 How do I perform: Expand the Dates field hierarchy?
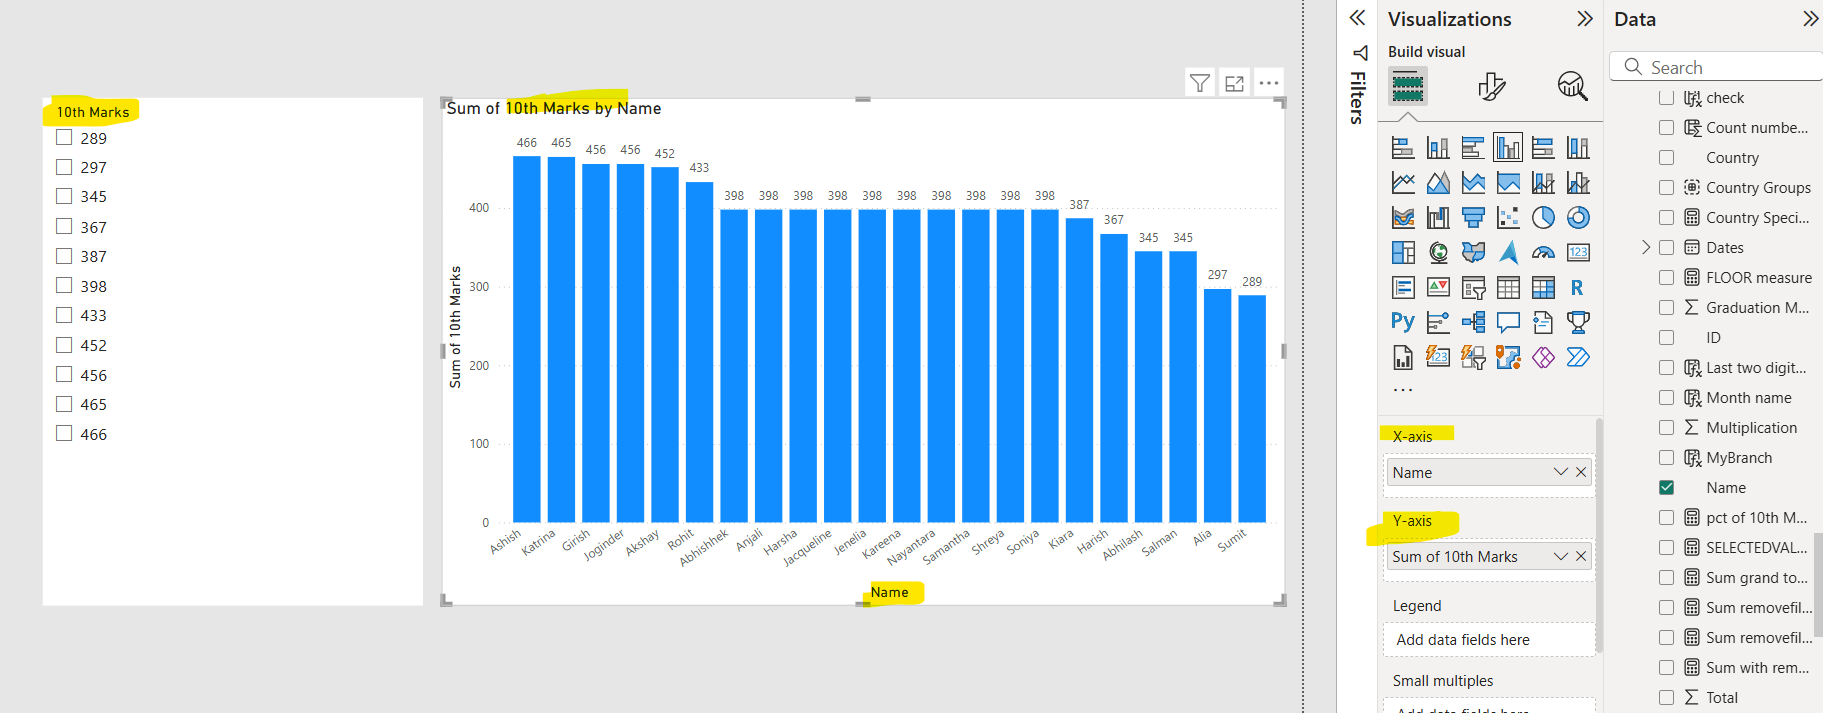click(x=1646, y=247)
